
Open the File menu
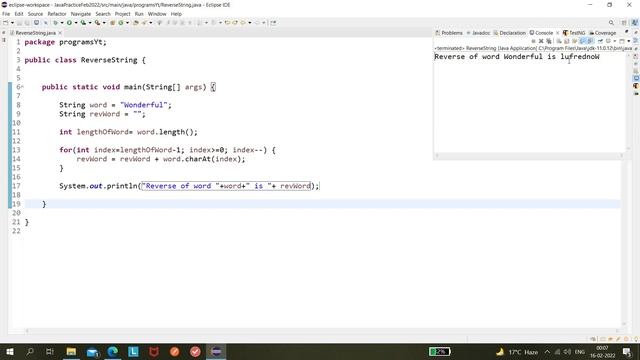[6, 14]
